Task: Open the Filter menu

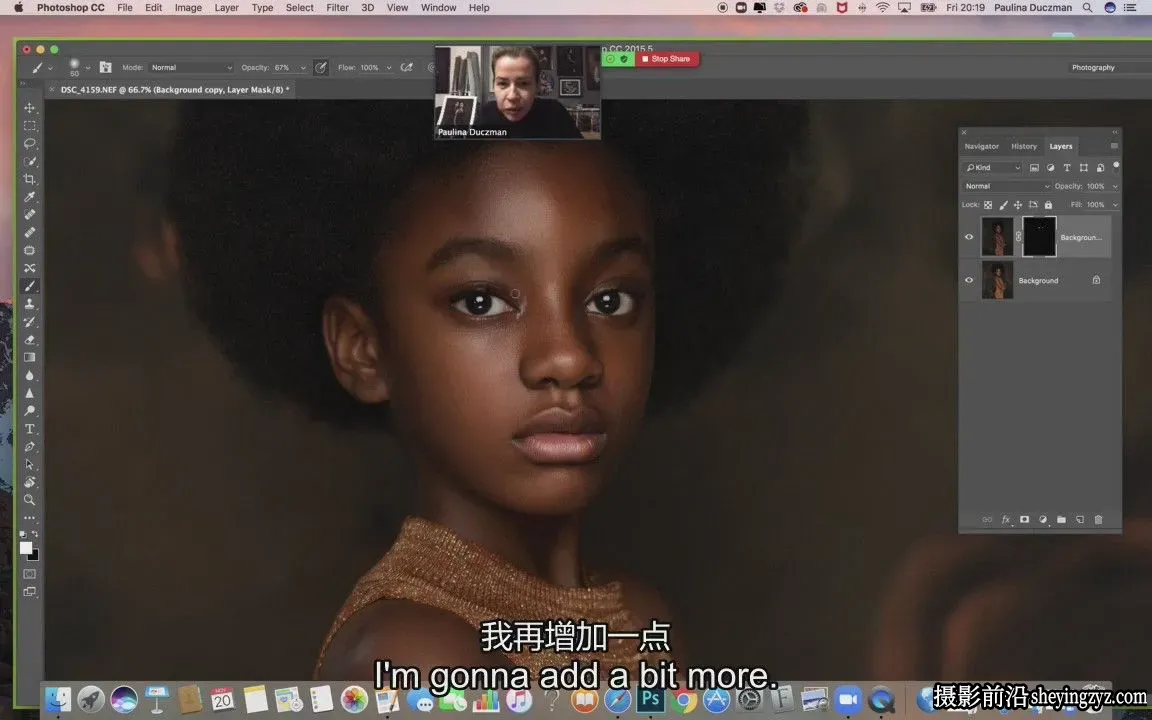Action: 337,7
